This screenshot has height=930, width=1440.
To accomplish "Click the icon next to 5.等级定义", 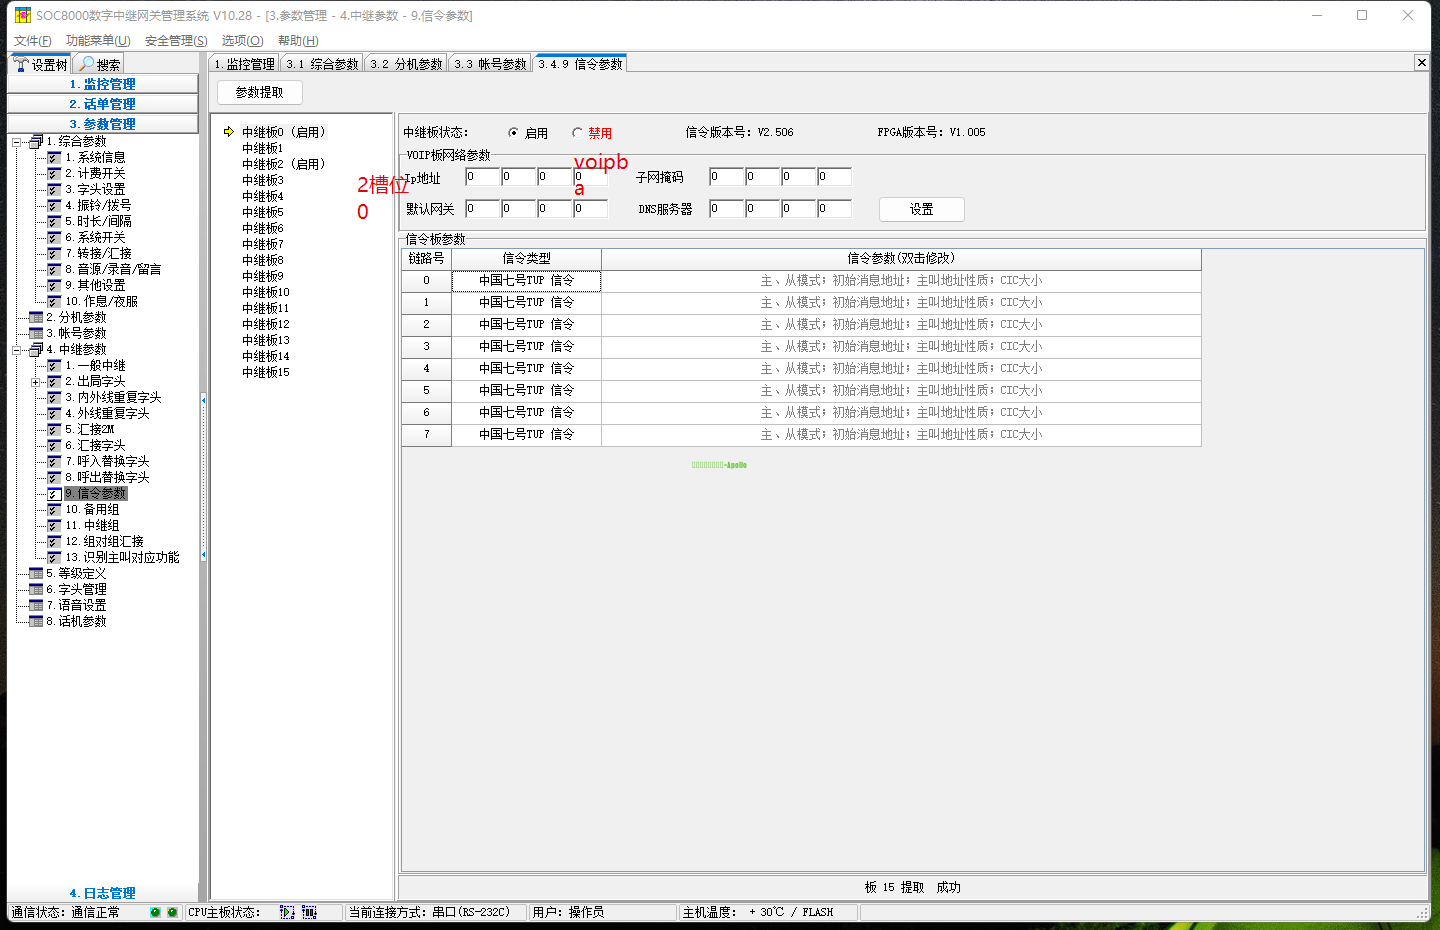I will pos(36,573).
